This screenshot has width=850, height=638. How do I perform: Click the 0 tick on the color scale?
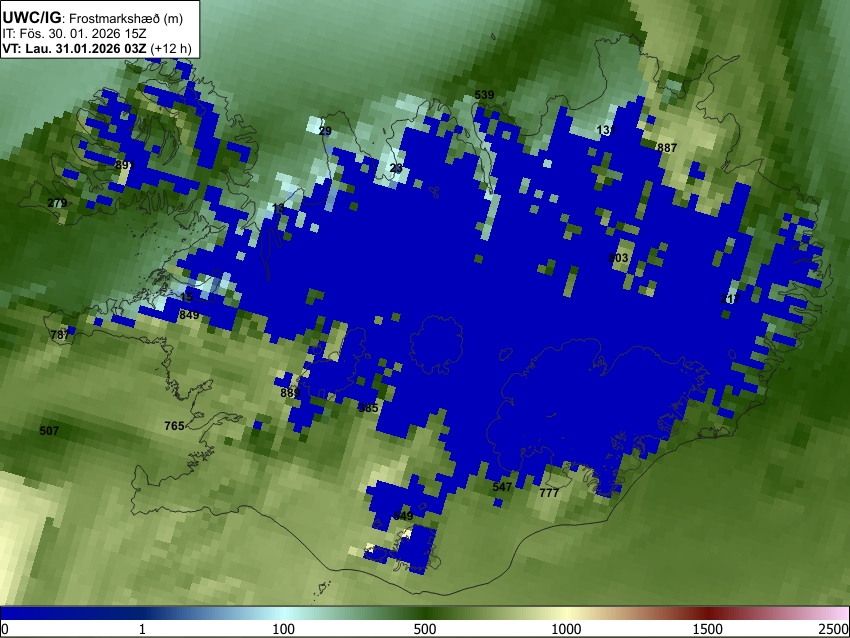[x=5, y=629]
